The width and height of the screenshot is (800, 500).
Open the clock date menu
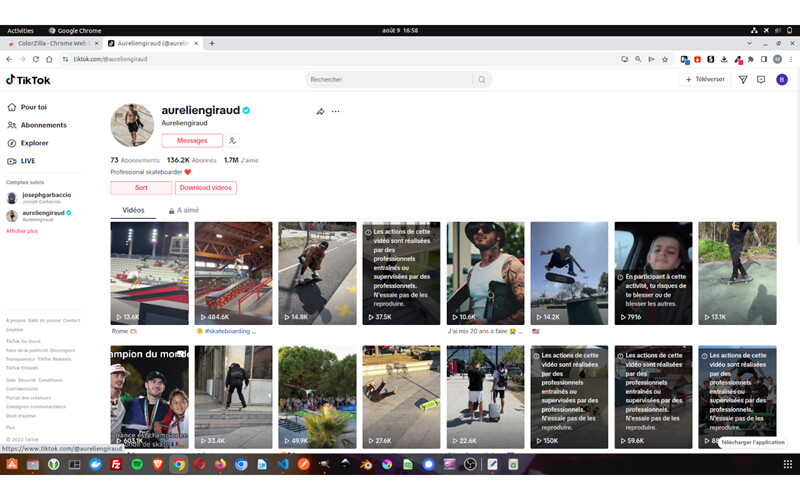(400, 31)
